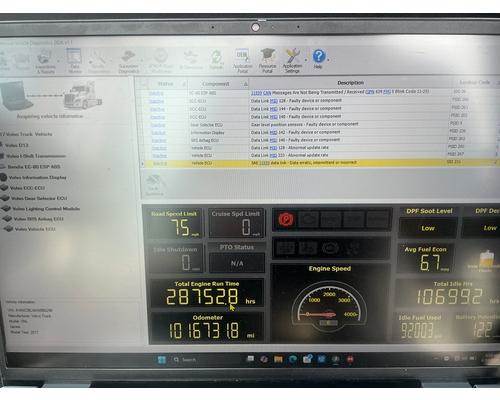Open Inspections & Reports in the toolbar
This screenshot has height=400, width=500.
46,62
